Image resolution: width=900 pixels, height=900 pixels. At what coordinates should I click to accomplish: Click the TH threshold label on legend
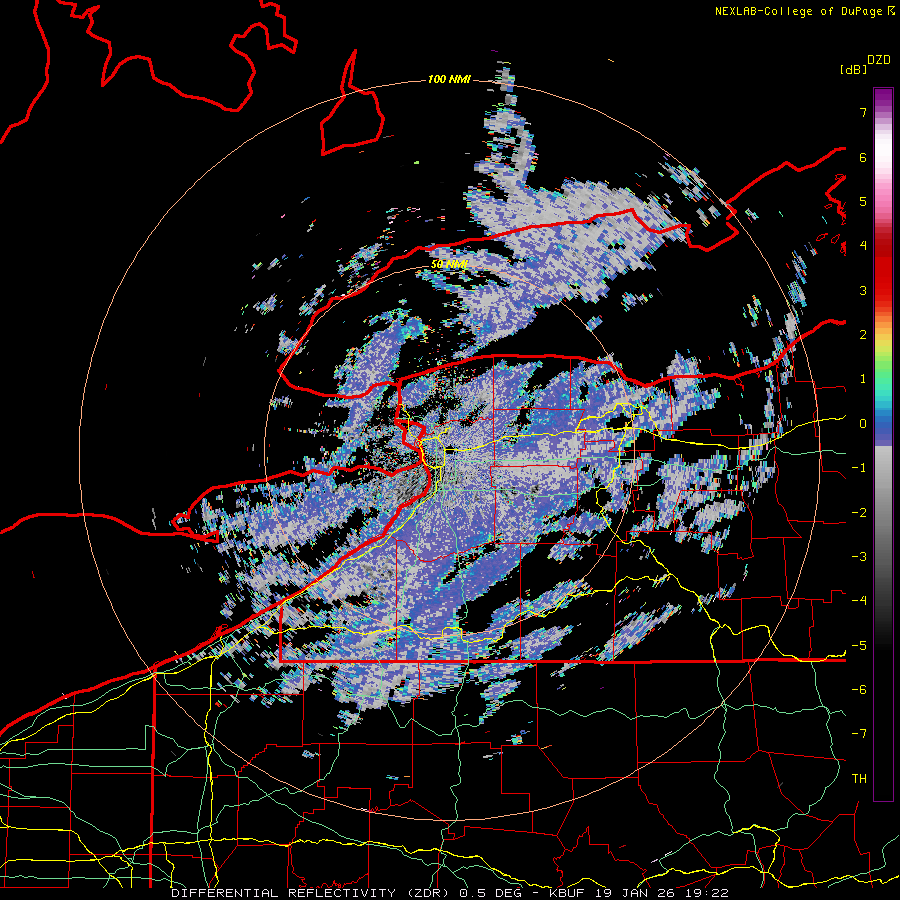coord(859,779)
